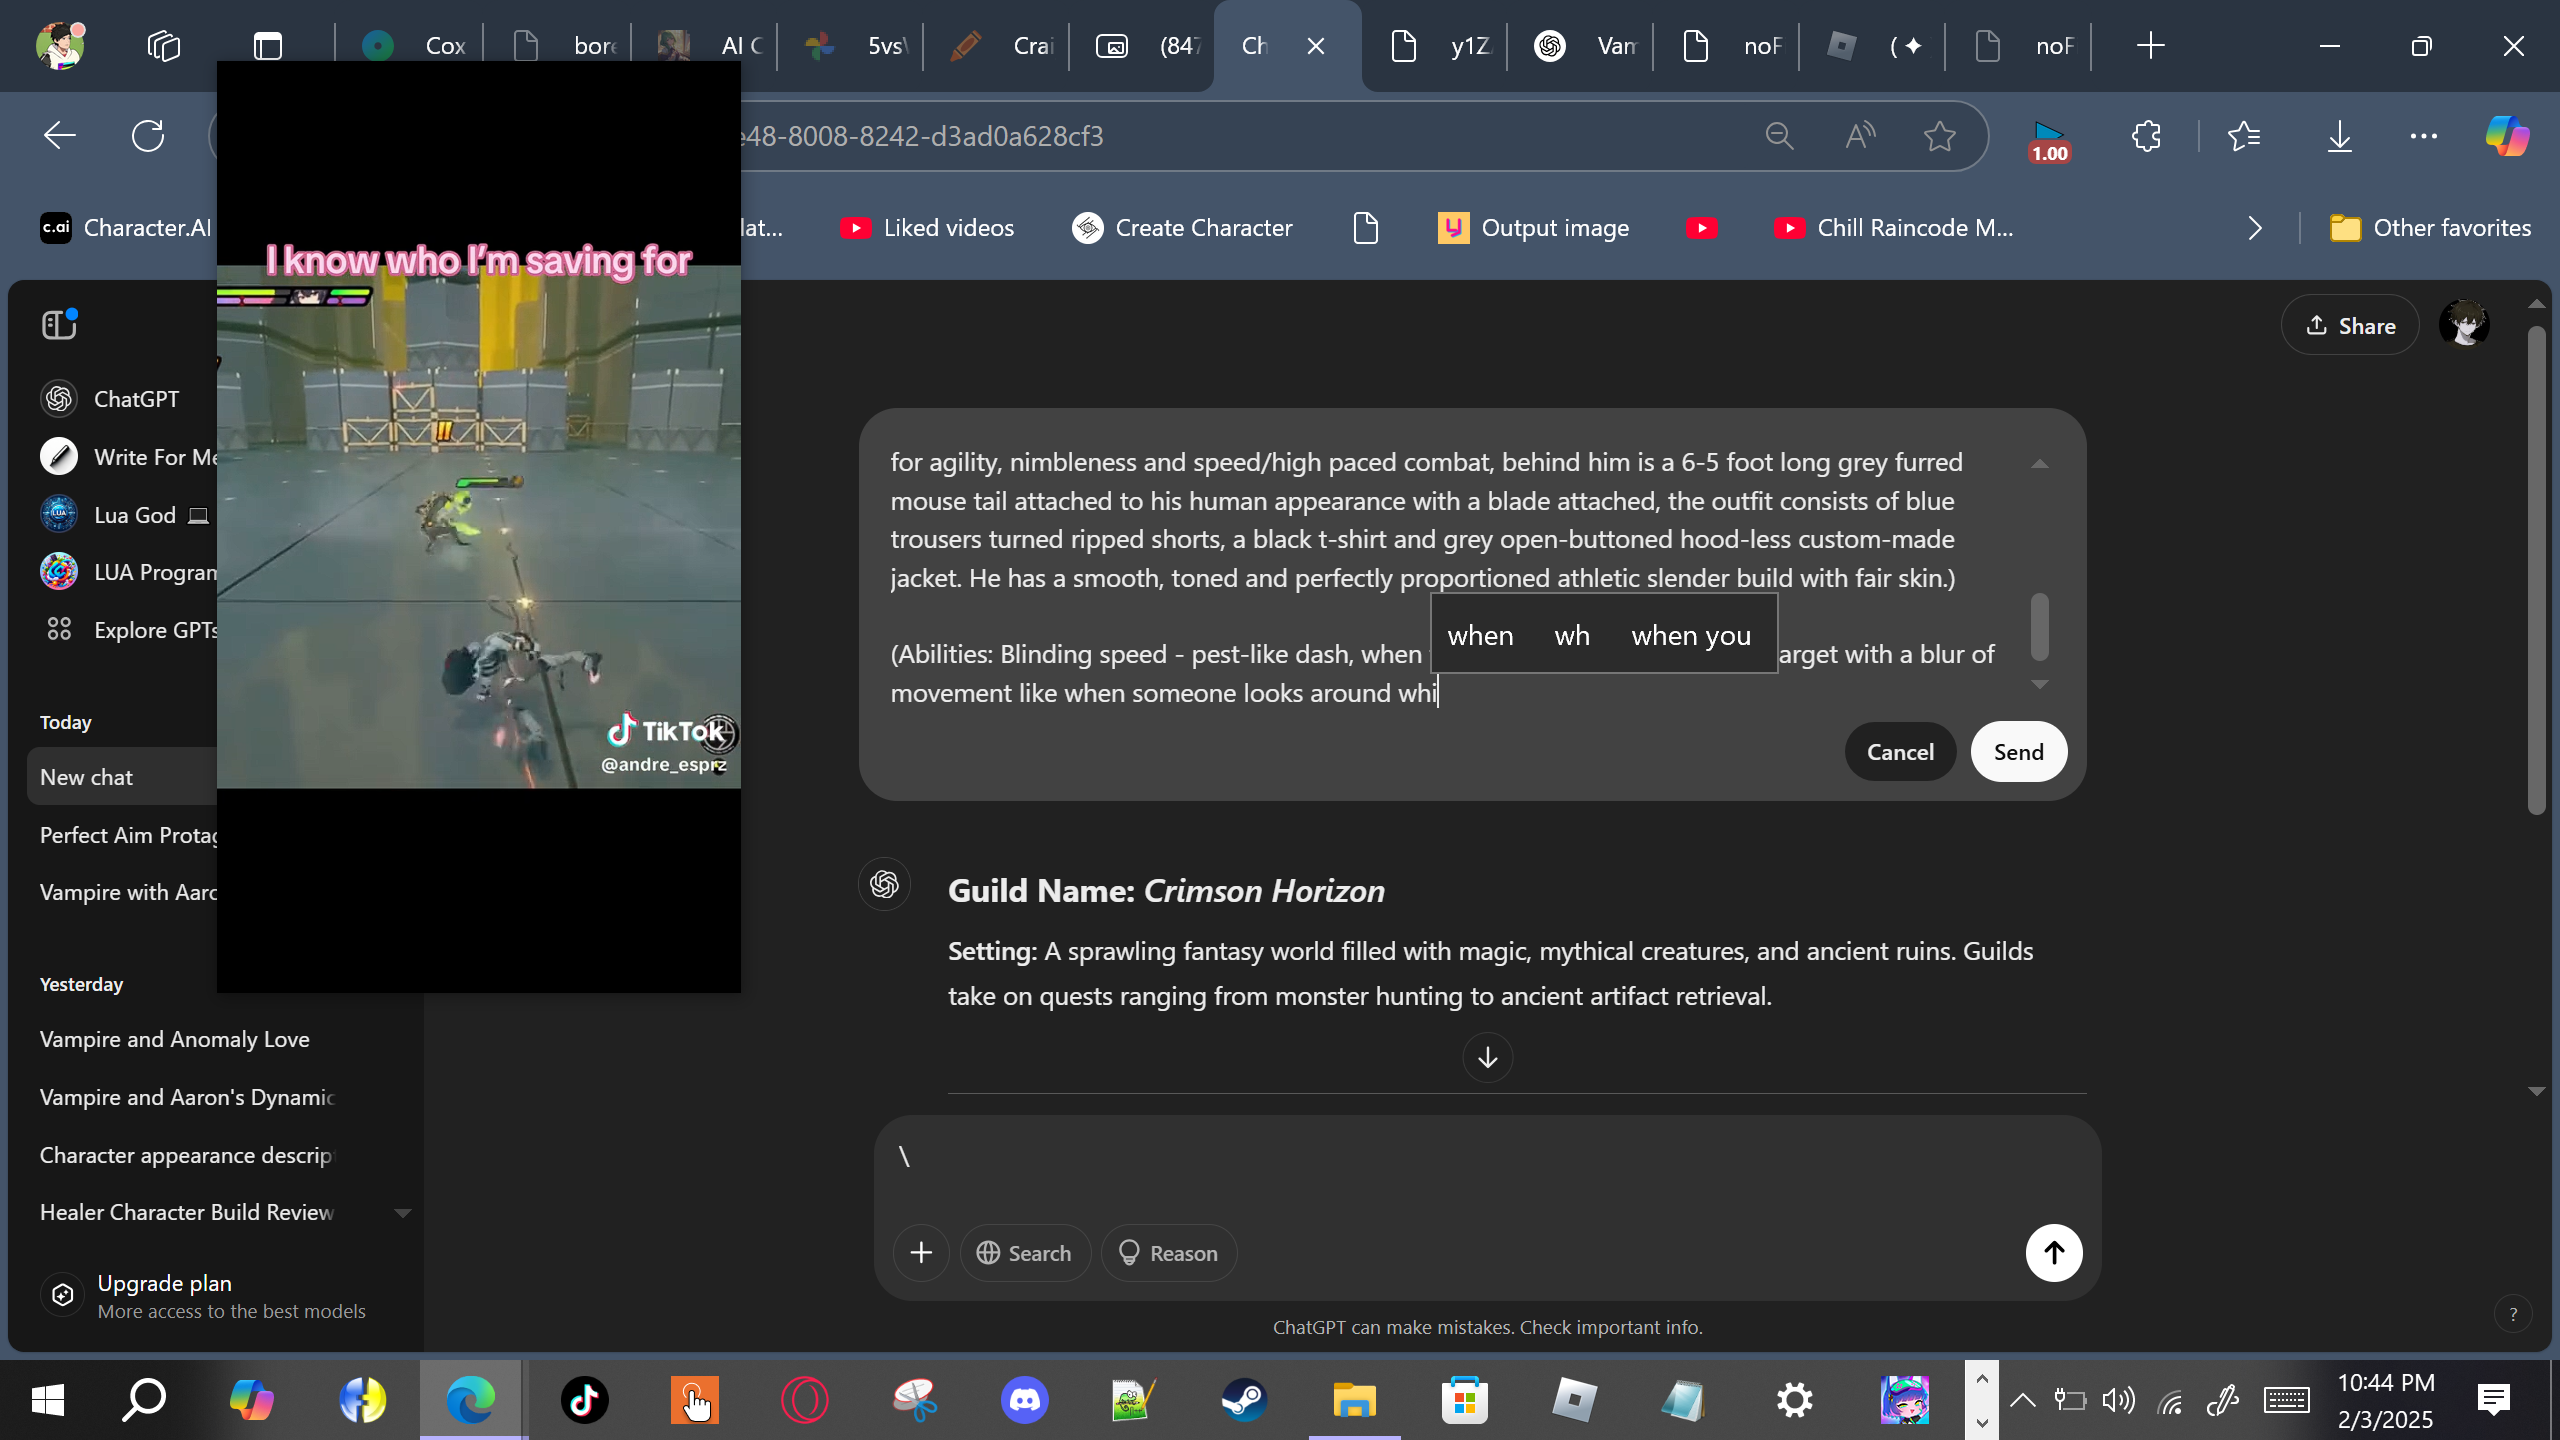Open the Output image bookmark
2560x1440 pixels.
point(1534,228)
